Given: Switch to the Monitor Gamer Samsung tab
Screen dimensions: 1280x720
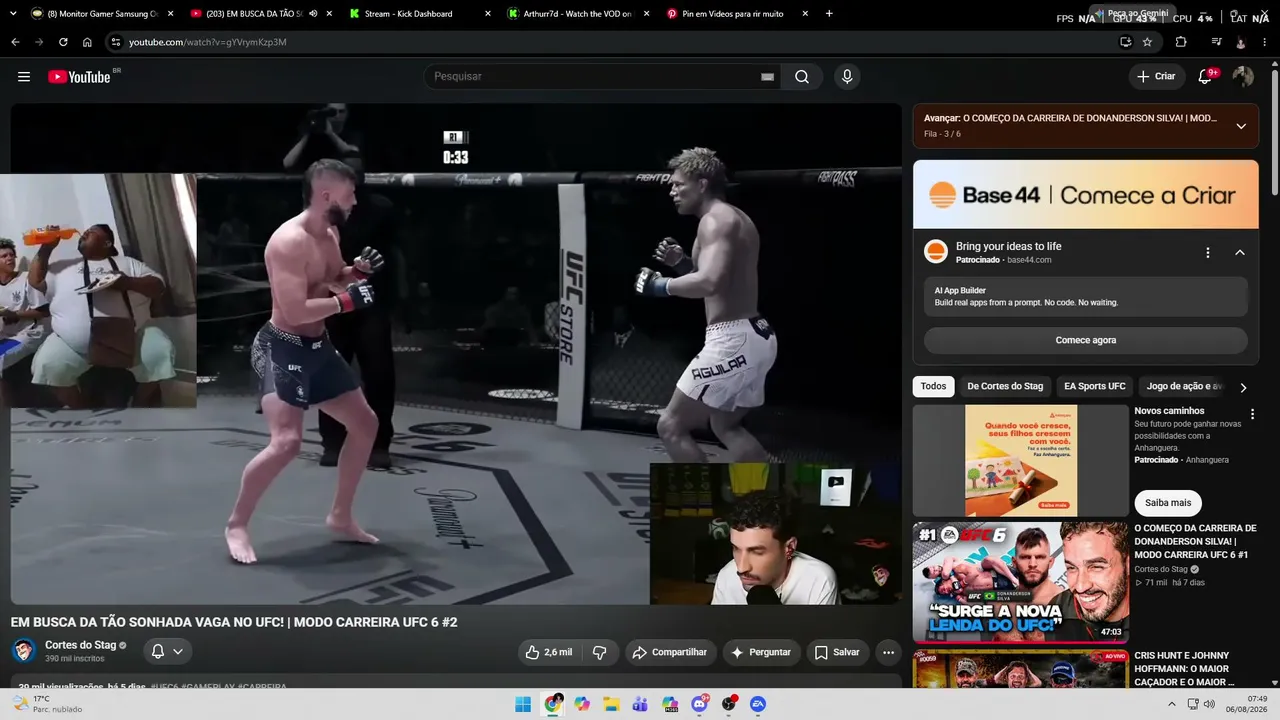Looking at the screenshot, I should click(103, 14).
